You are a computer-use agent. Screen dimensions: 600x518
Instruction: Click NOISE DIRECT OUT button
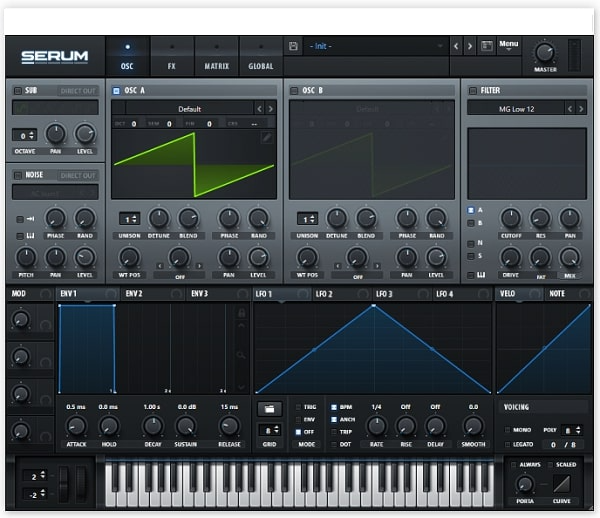click(78, 176)
